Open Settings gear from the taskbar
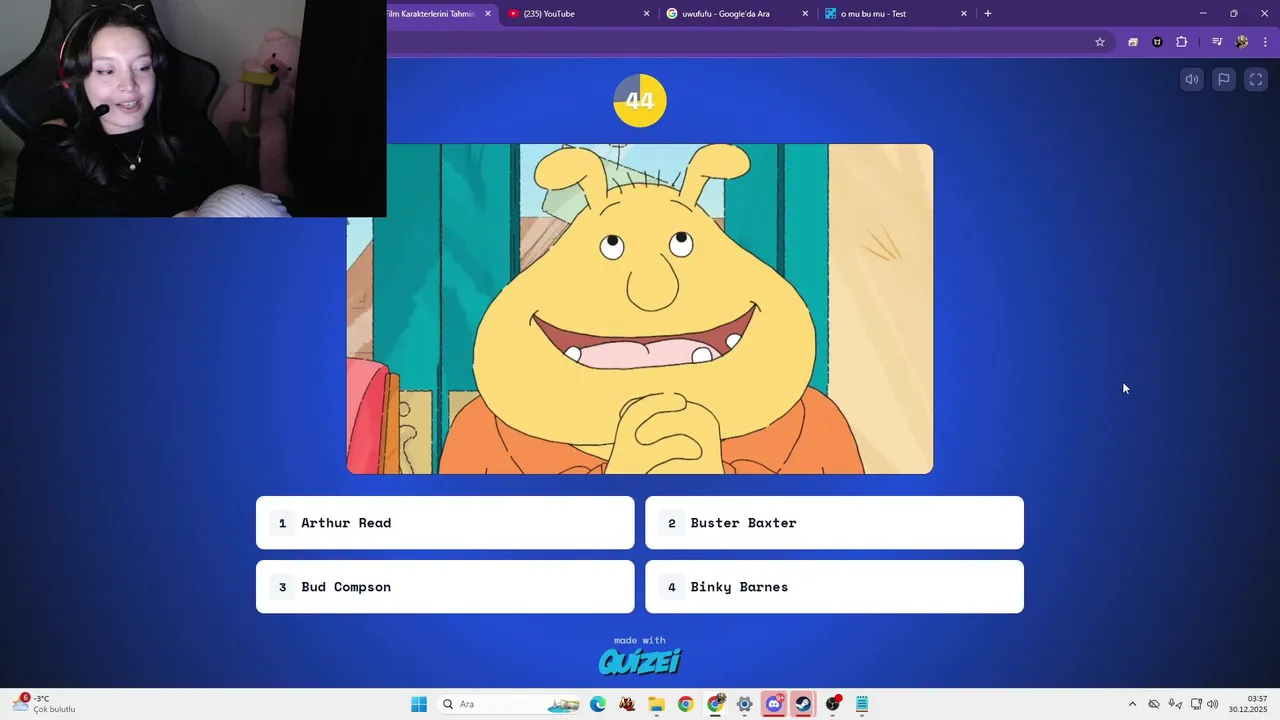The height and width of the screenshot is (720, 1280). 744,704
